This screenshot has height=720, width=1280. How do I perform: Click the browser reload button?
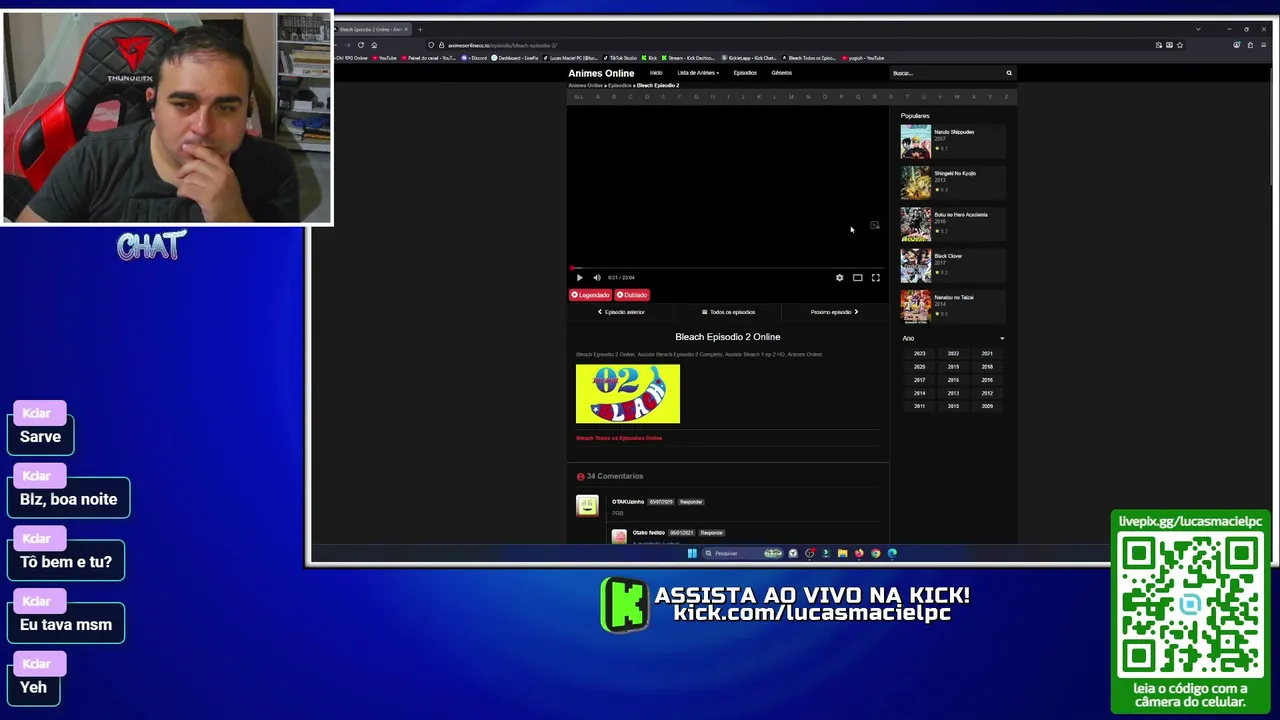(361, 45)
